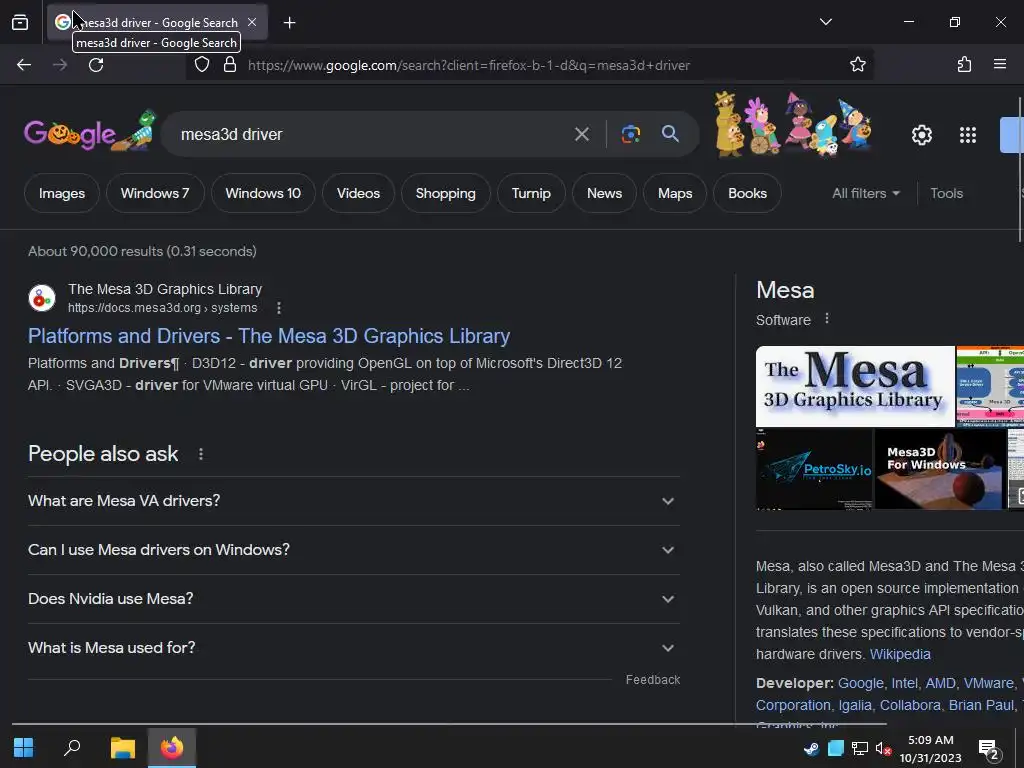Unmute the system tray volume icon
Viewport: 1024px width, 768px height.
click(x=883, y=748)
